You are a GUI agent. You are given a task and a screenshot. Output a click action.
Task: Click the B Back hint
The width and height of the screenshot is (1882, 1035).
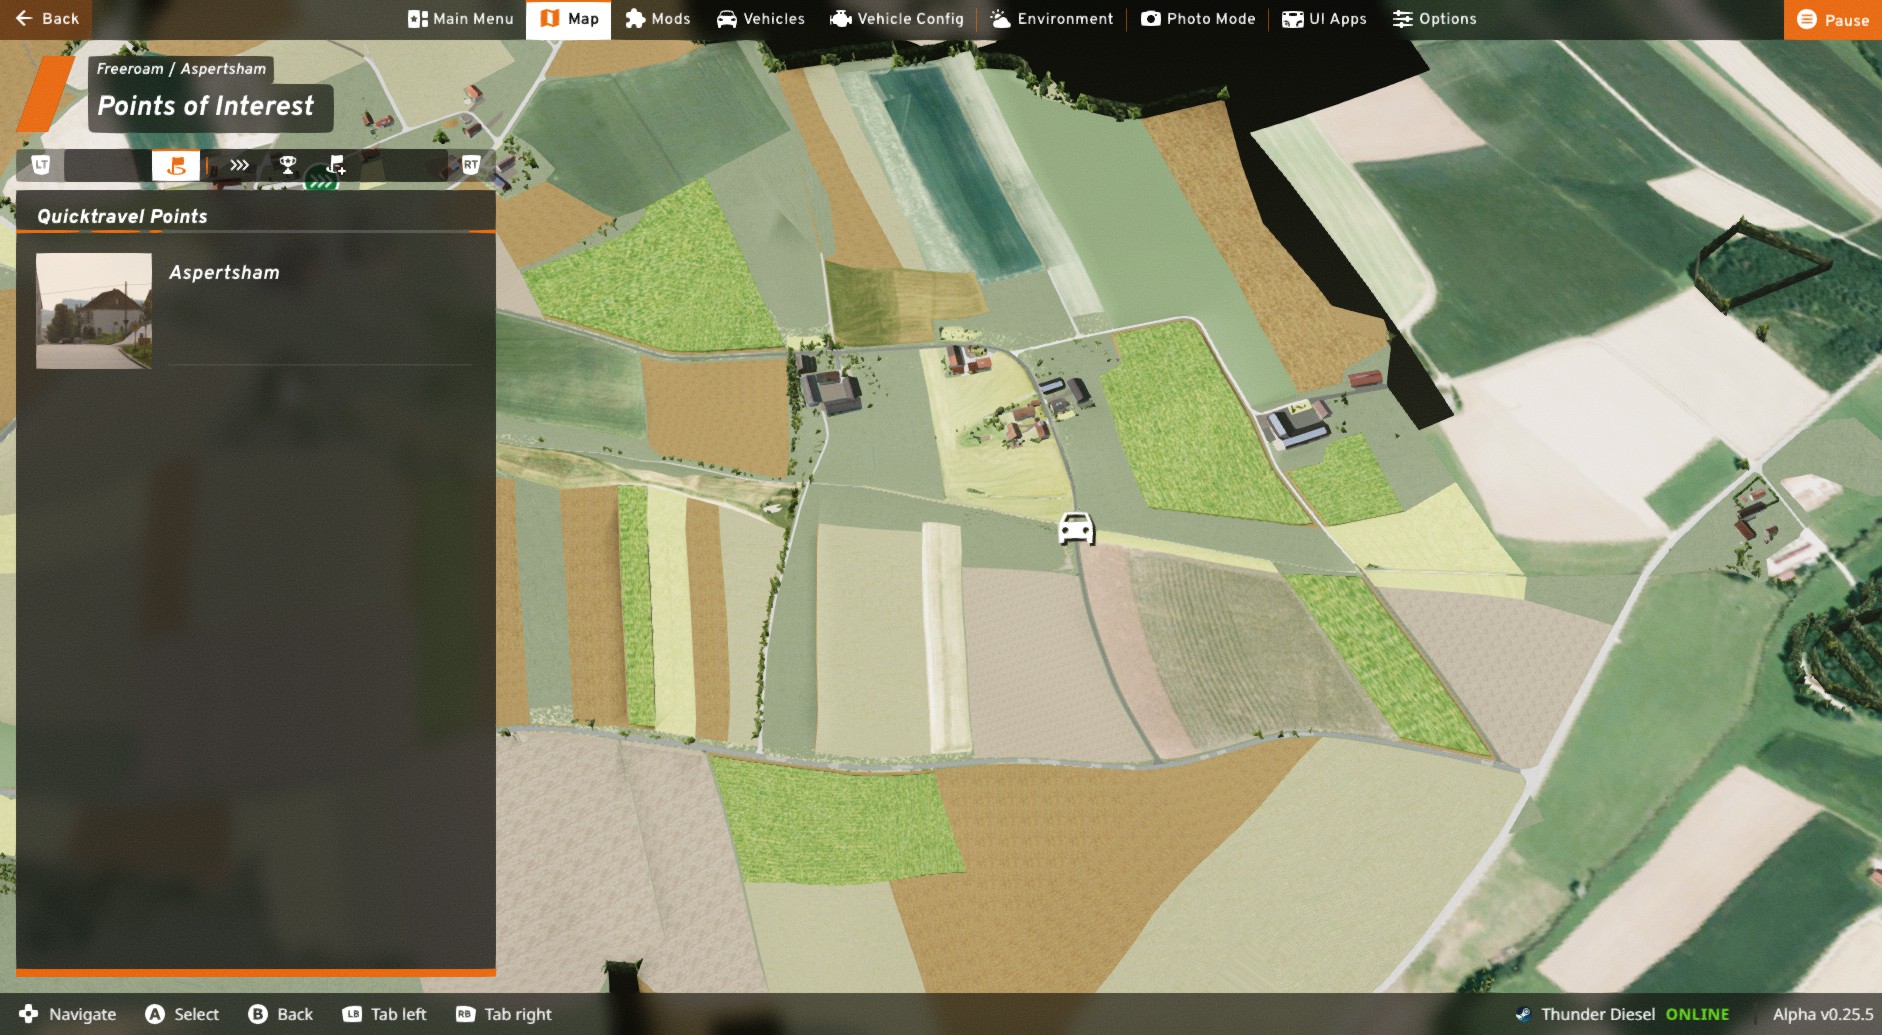click(281, 1014)
